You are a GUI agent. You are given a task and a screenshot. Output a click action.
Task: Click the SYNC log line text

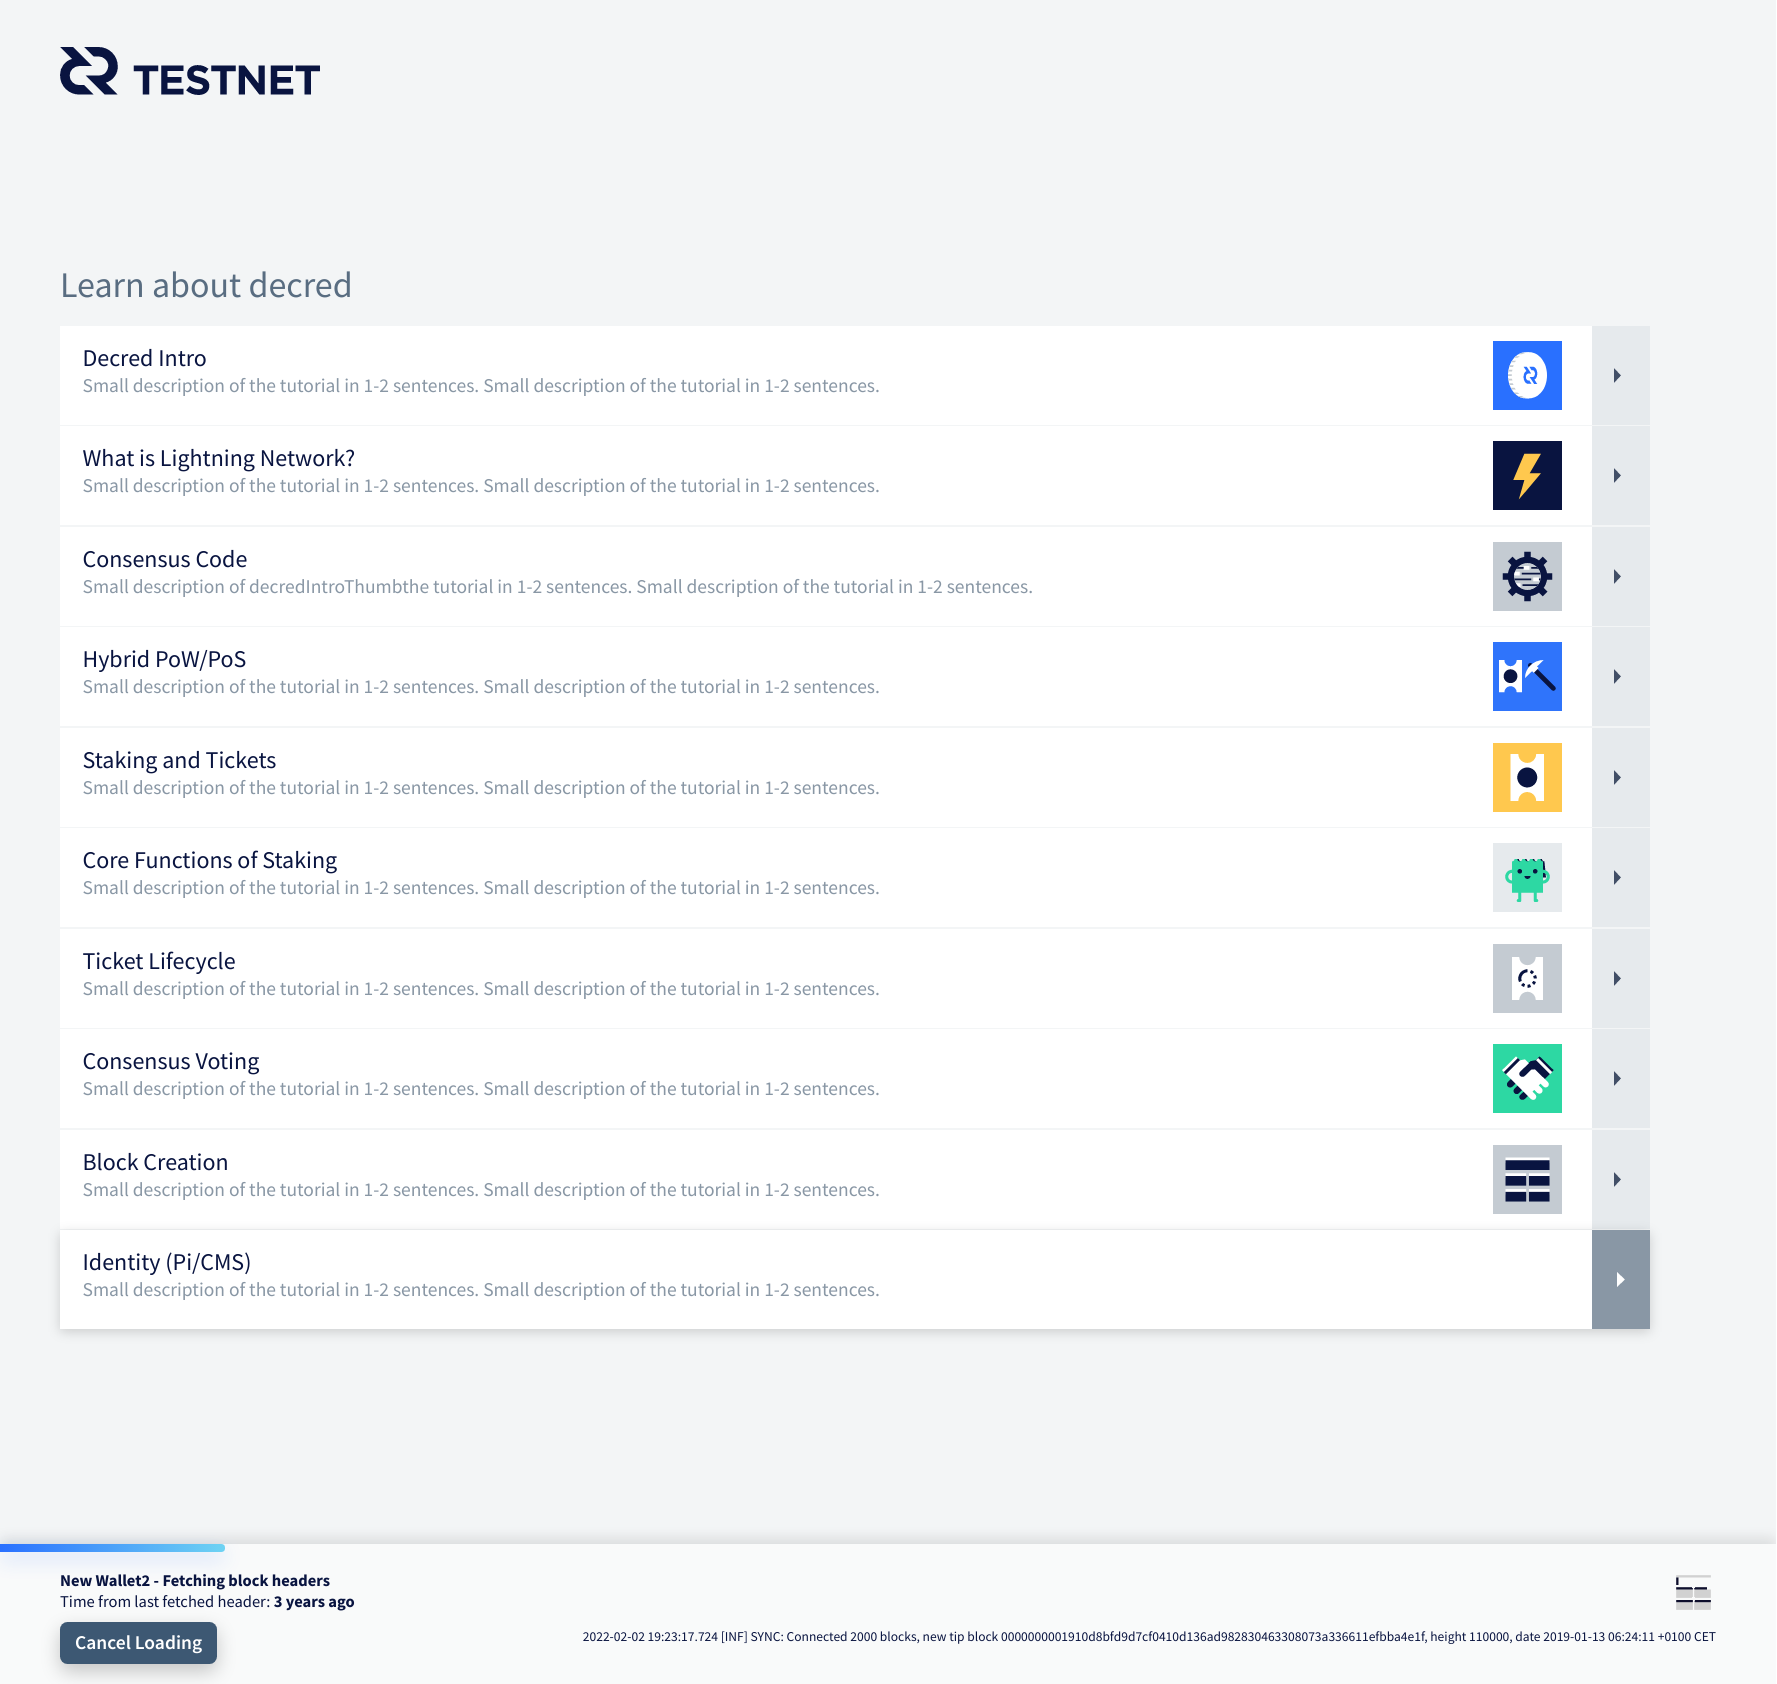point(1149,1637)
